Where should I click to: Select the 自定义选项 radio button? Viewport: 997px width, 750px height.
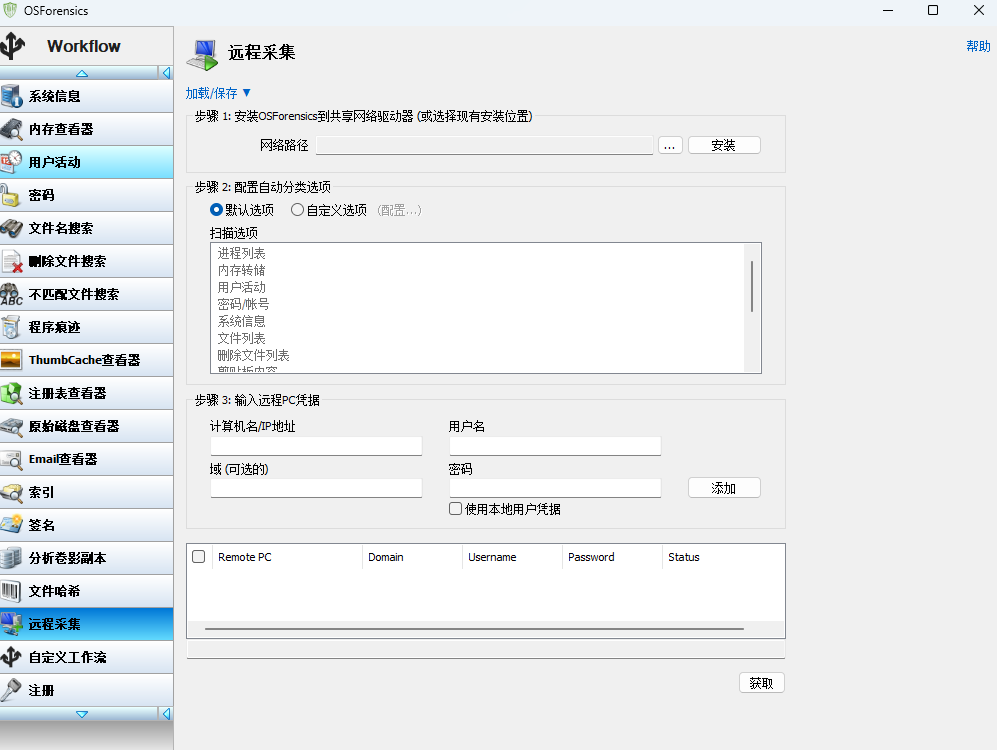point(297,210)
